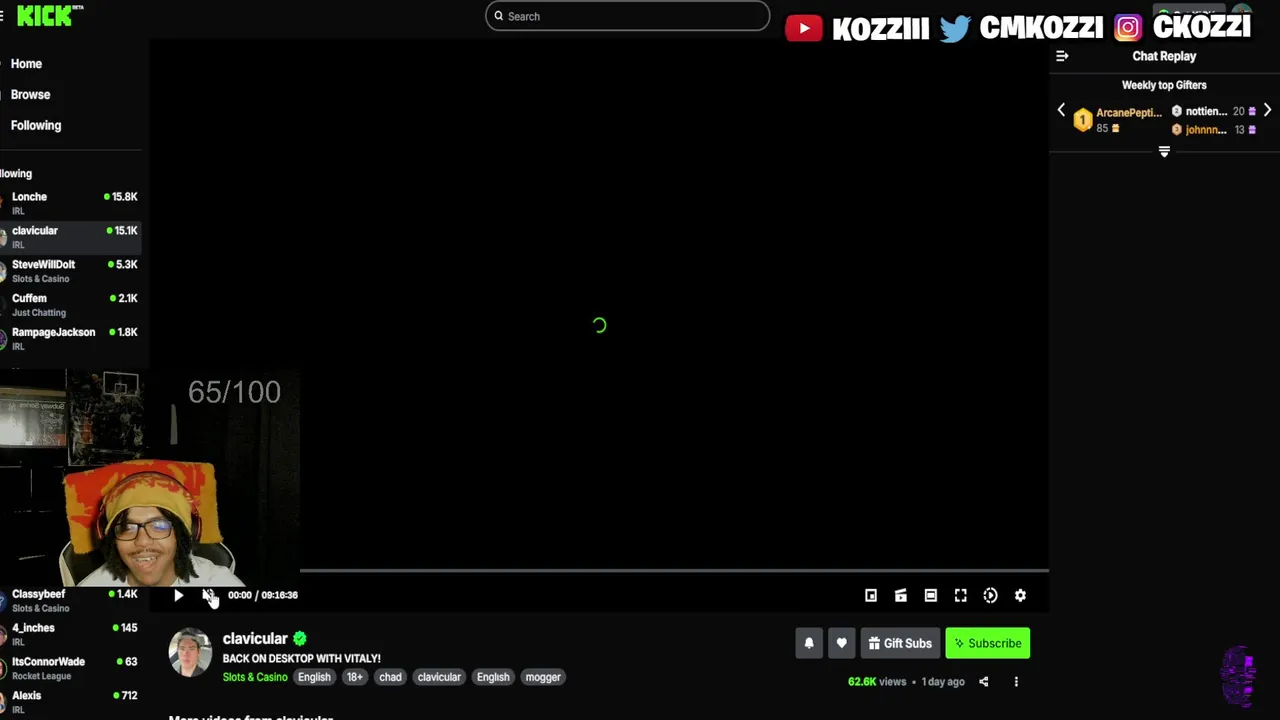Click the magnifier icon in search bar
Viewport: 1280px width, 720px height.
click(499, 16)
